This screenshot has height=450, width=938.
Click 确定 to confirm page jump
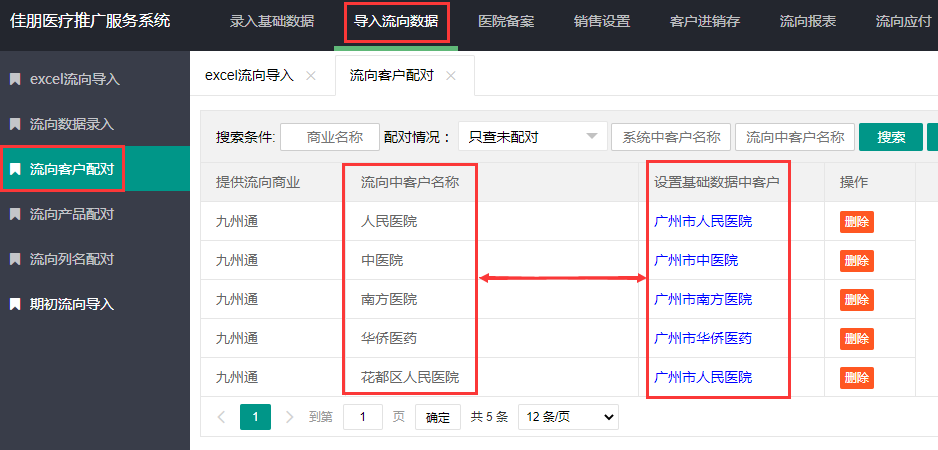[438, 417]
